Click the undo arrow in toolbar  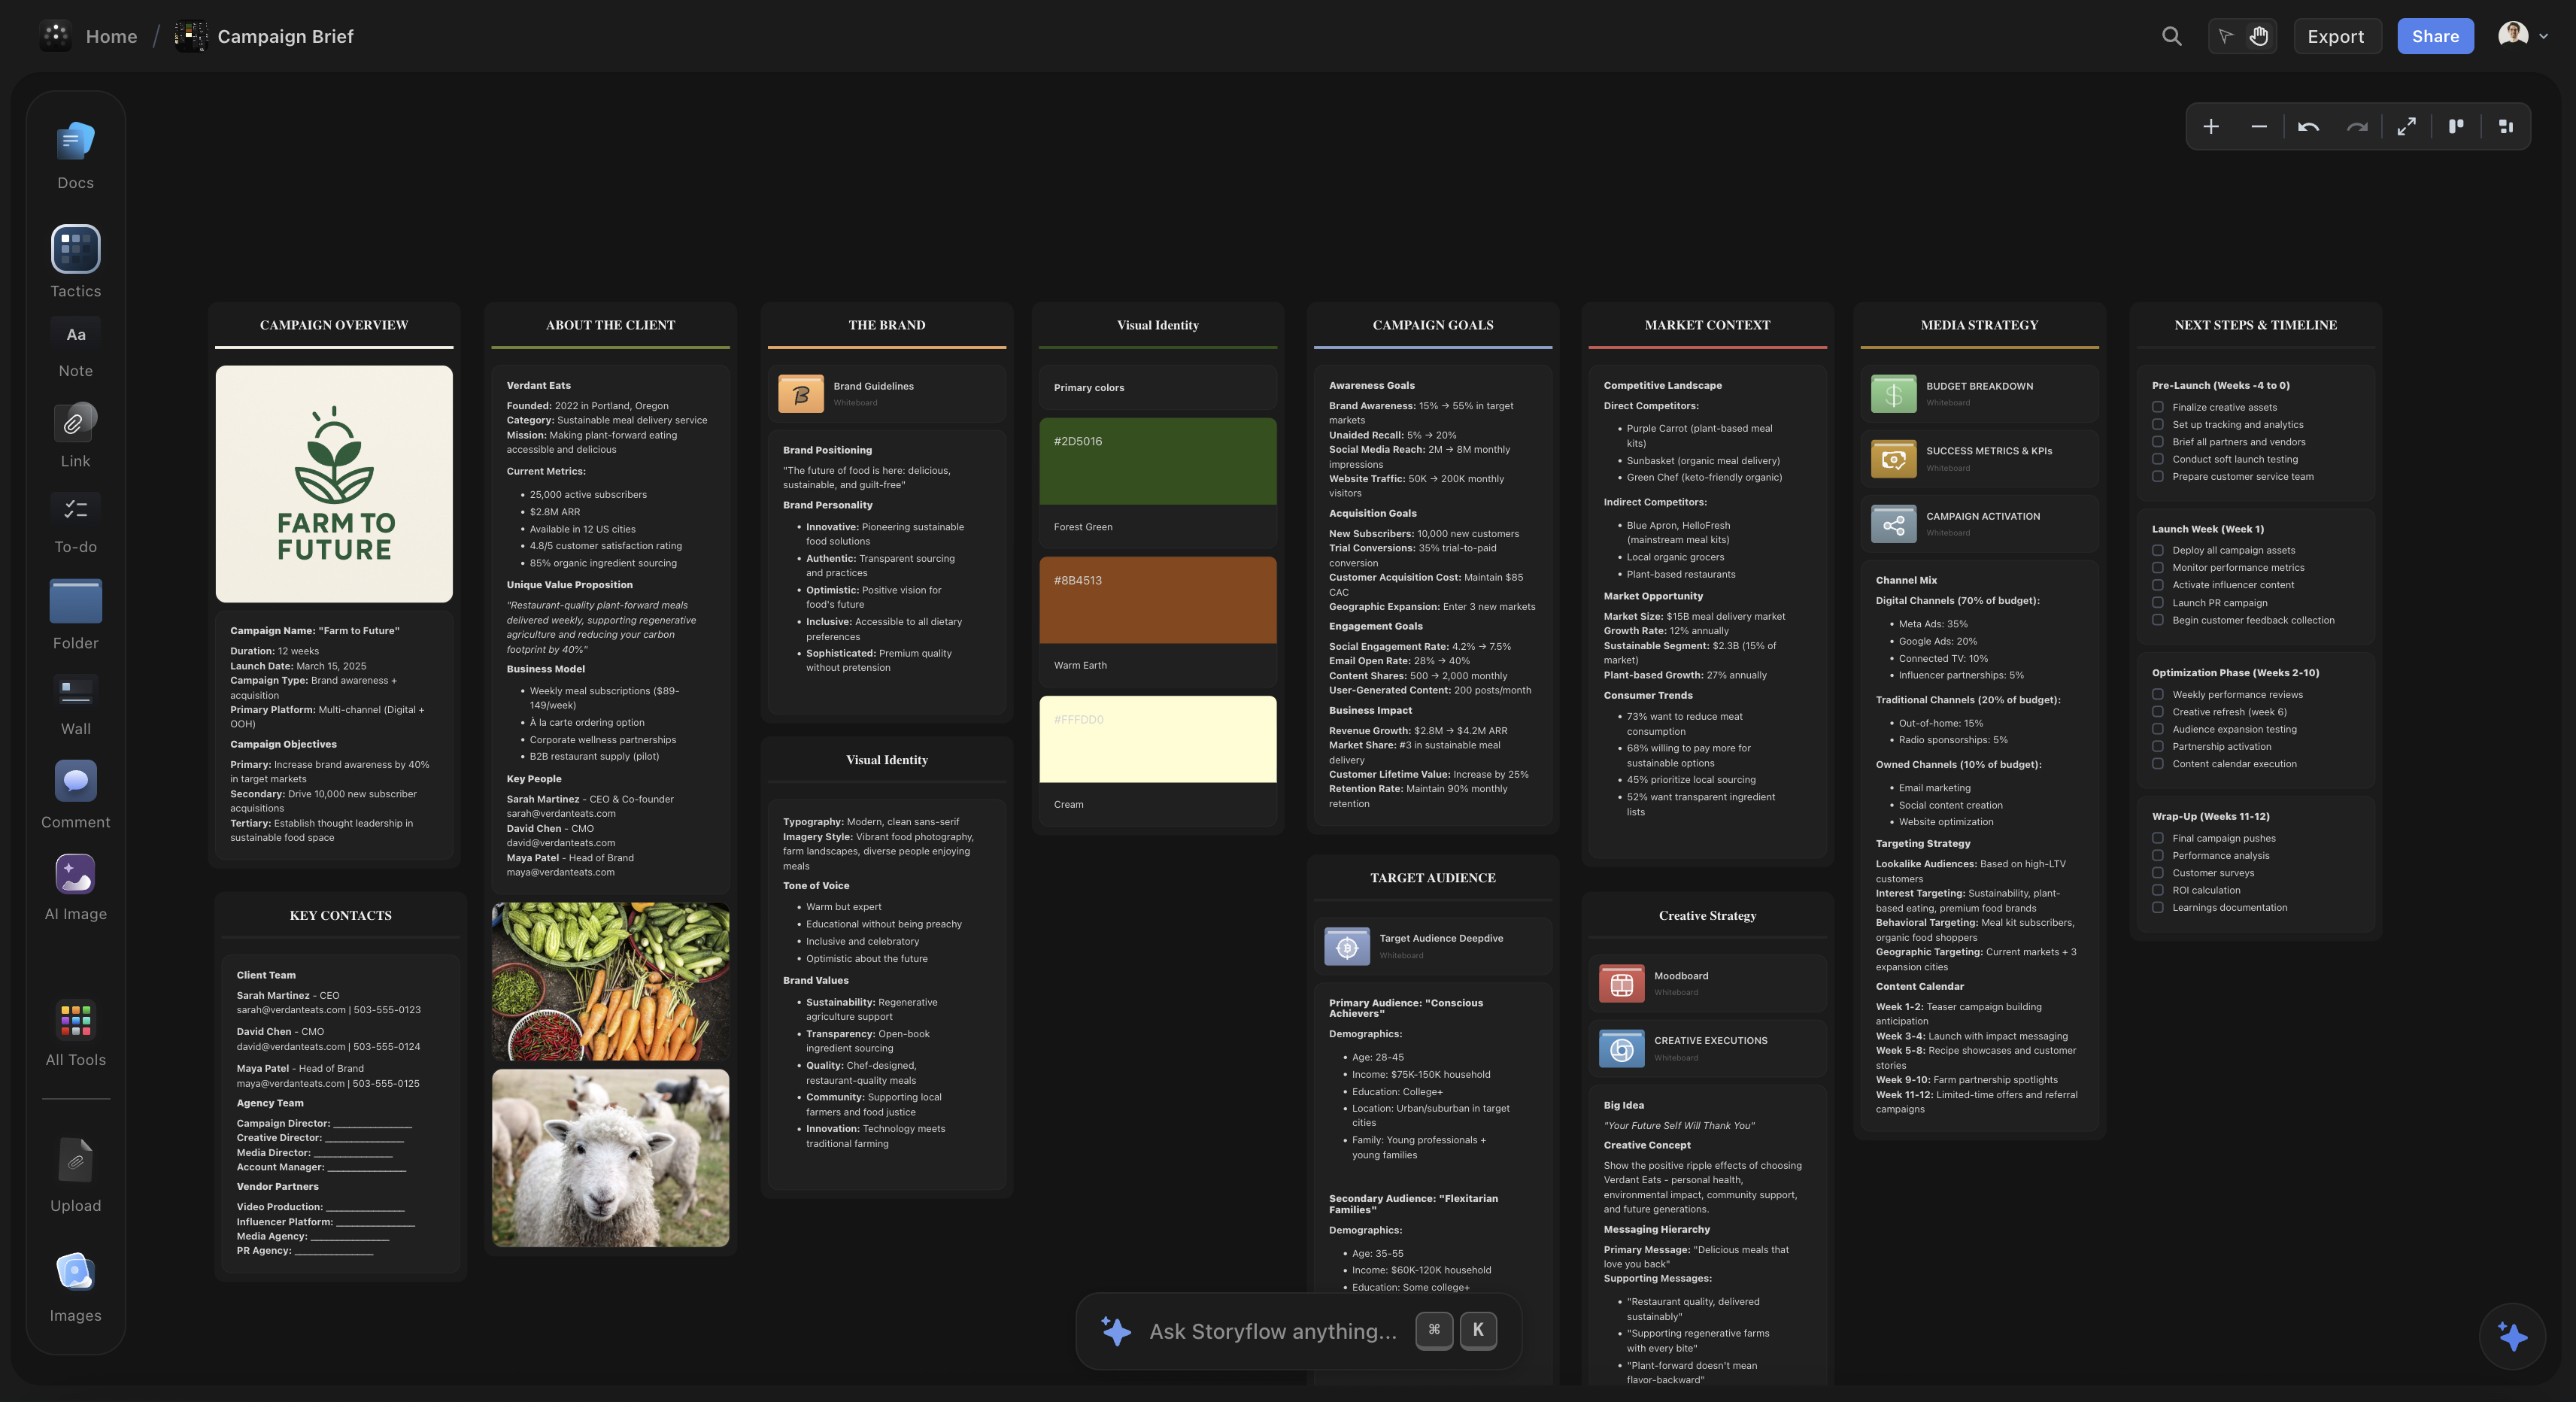tap(2308, 127)
